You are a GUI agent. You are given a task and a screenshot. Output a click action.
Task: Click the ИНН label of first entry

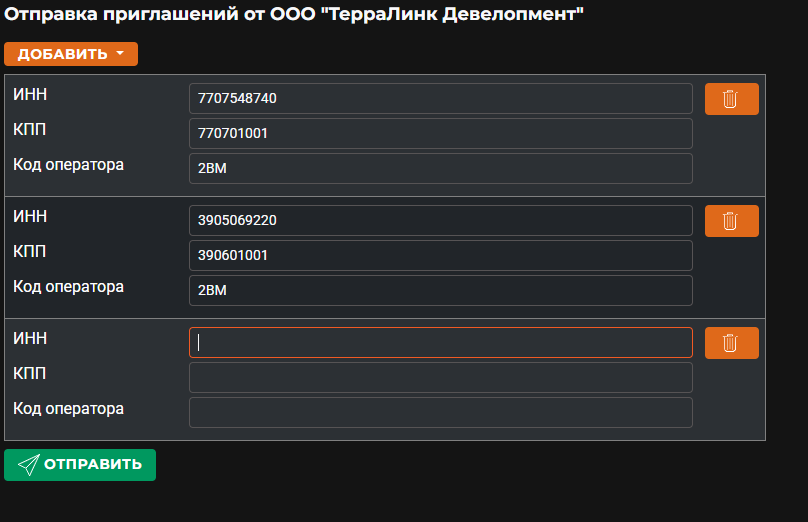(30, 94)
